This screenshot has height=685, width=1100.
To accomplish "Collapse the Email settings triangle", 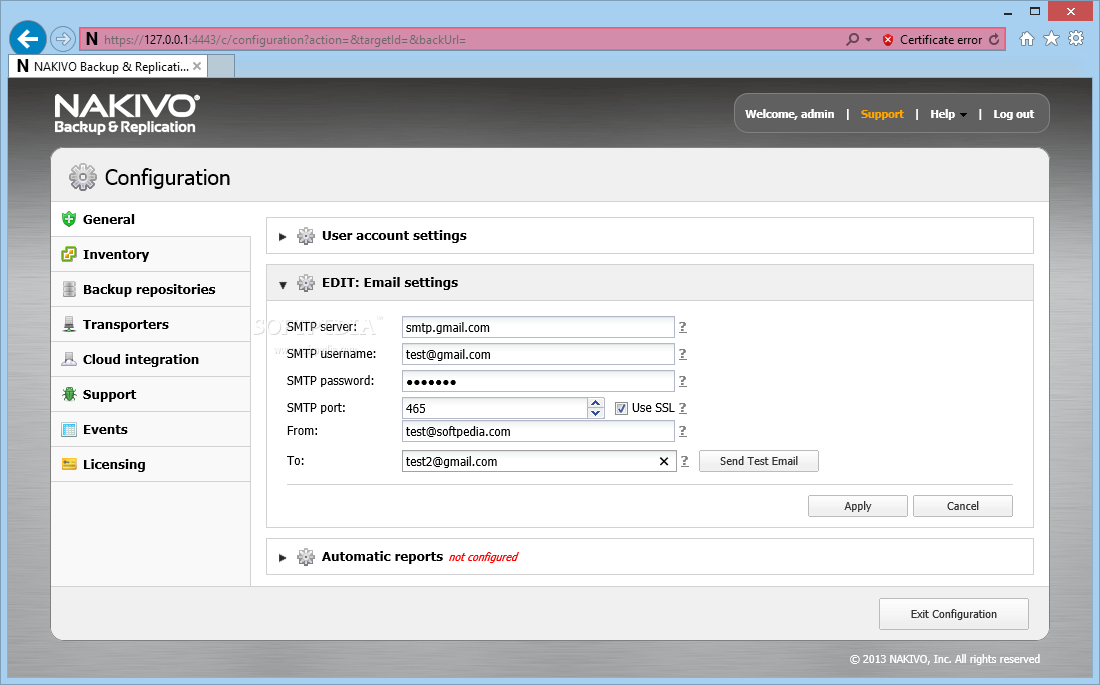I will tap(283, 284).
